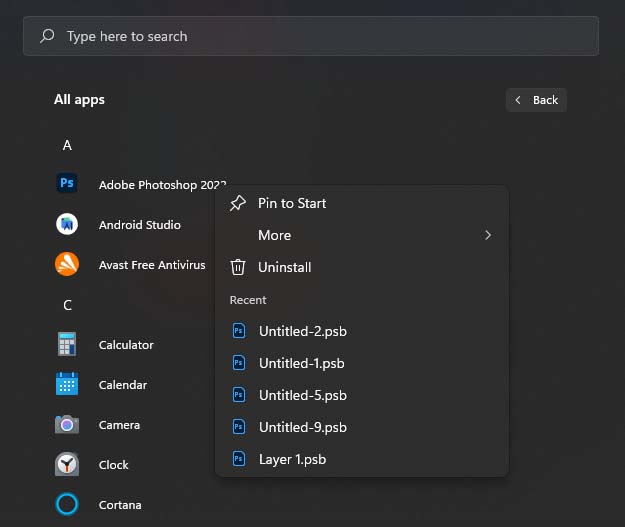625x527 pixels.
Task: Click the Camera app icon
Action: 67,425
